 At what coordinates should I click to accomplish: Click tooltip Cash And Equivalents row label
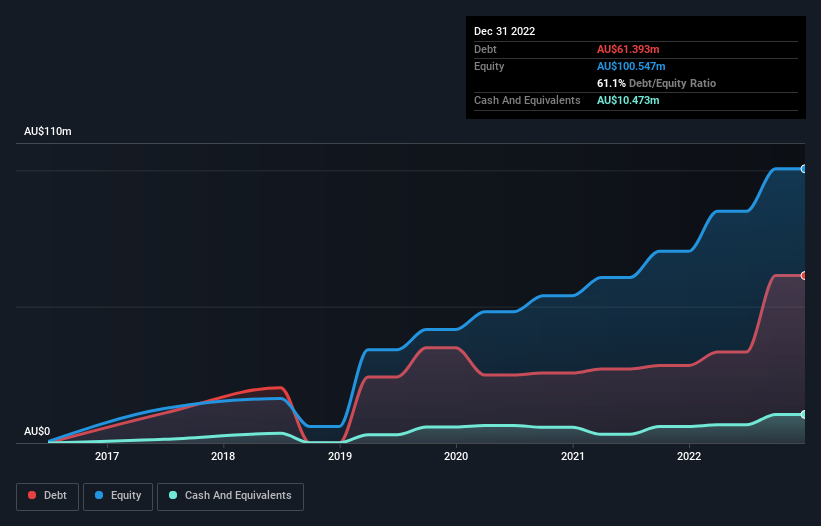[x=527, y=100]
